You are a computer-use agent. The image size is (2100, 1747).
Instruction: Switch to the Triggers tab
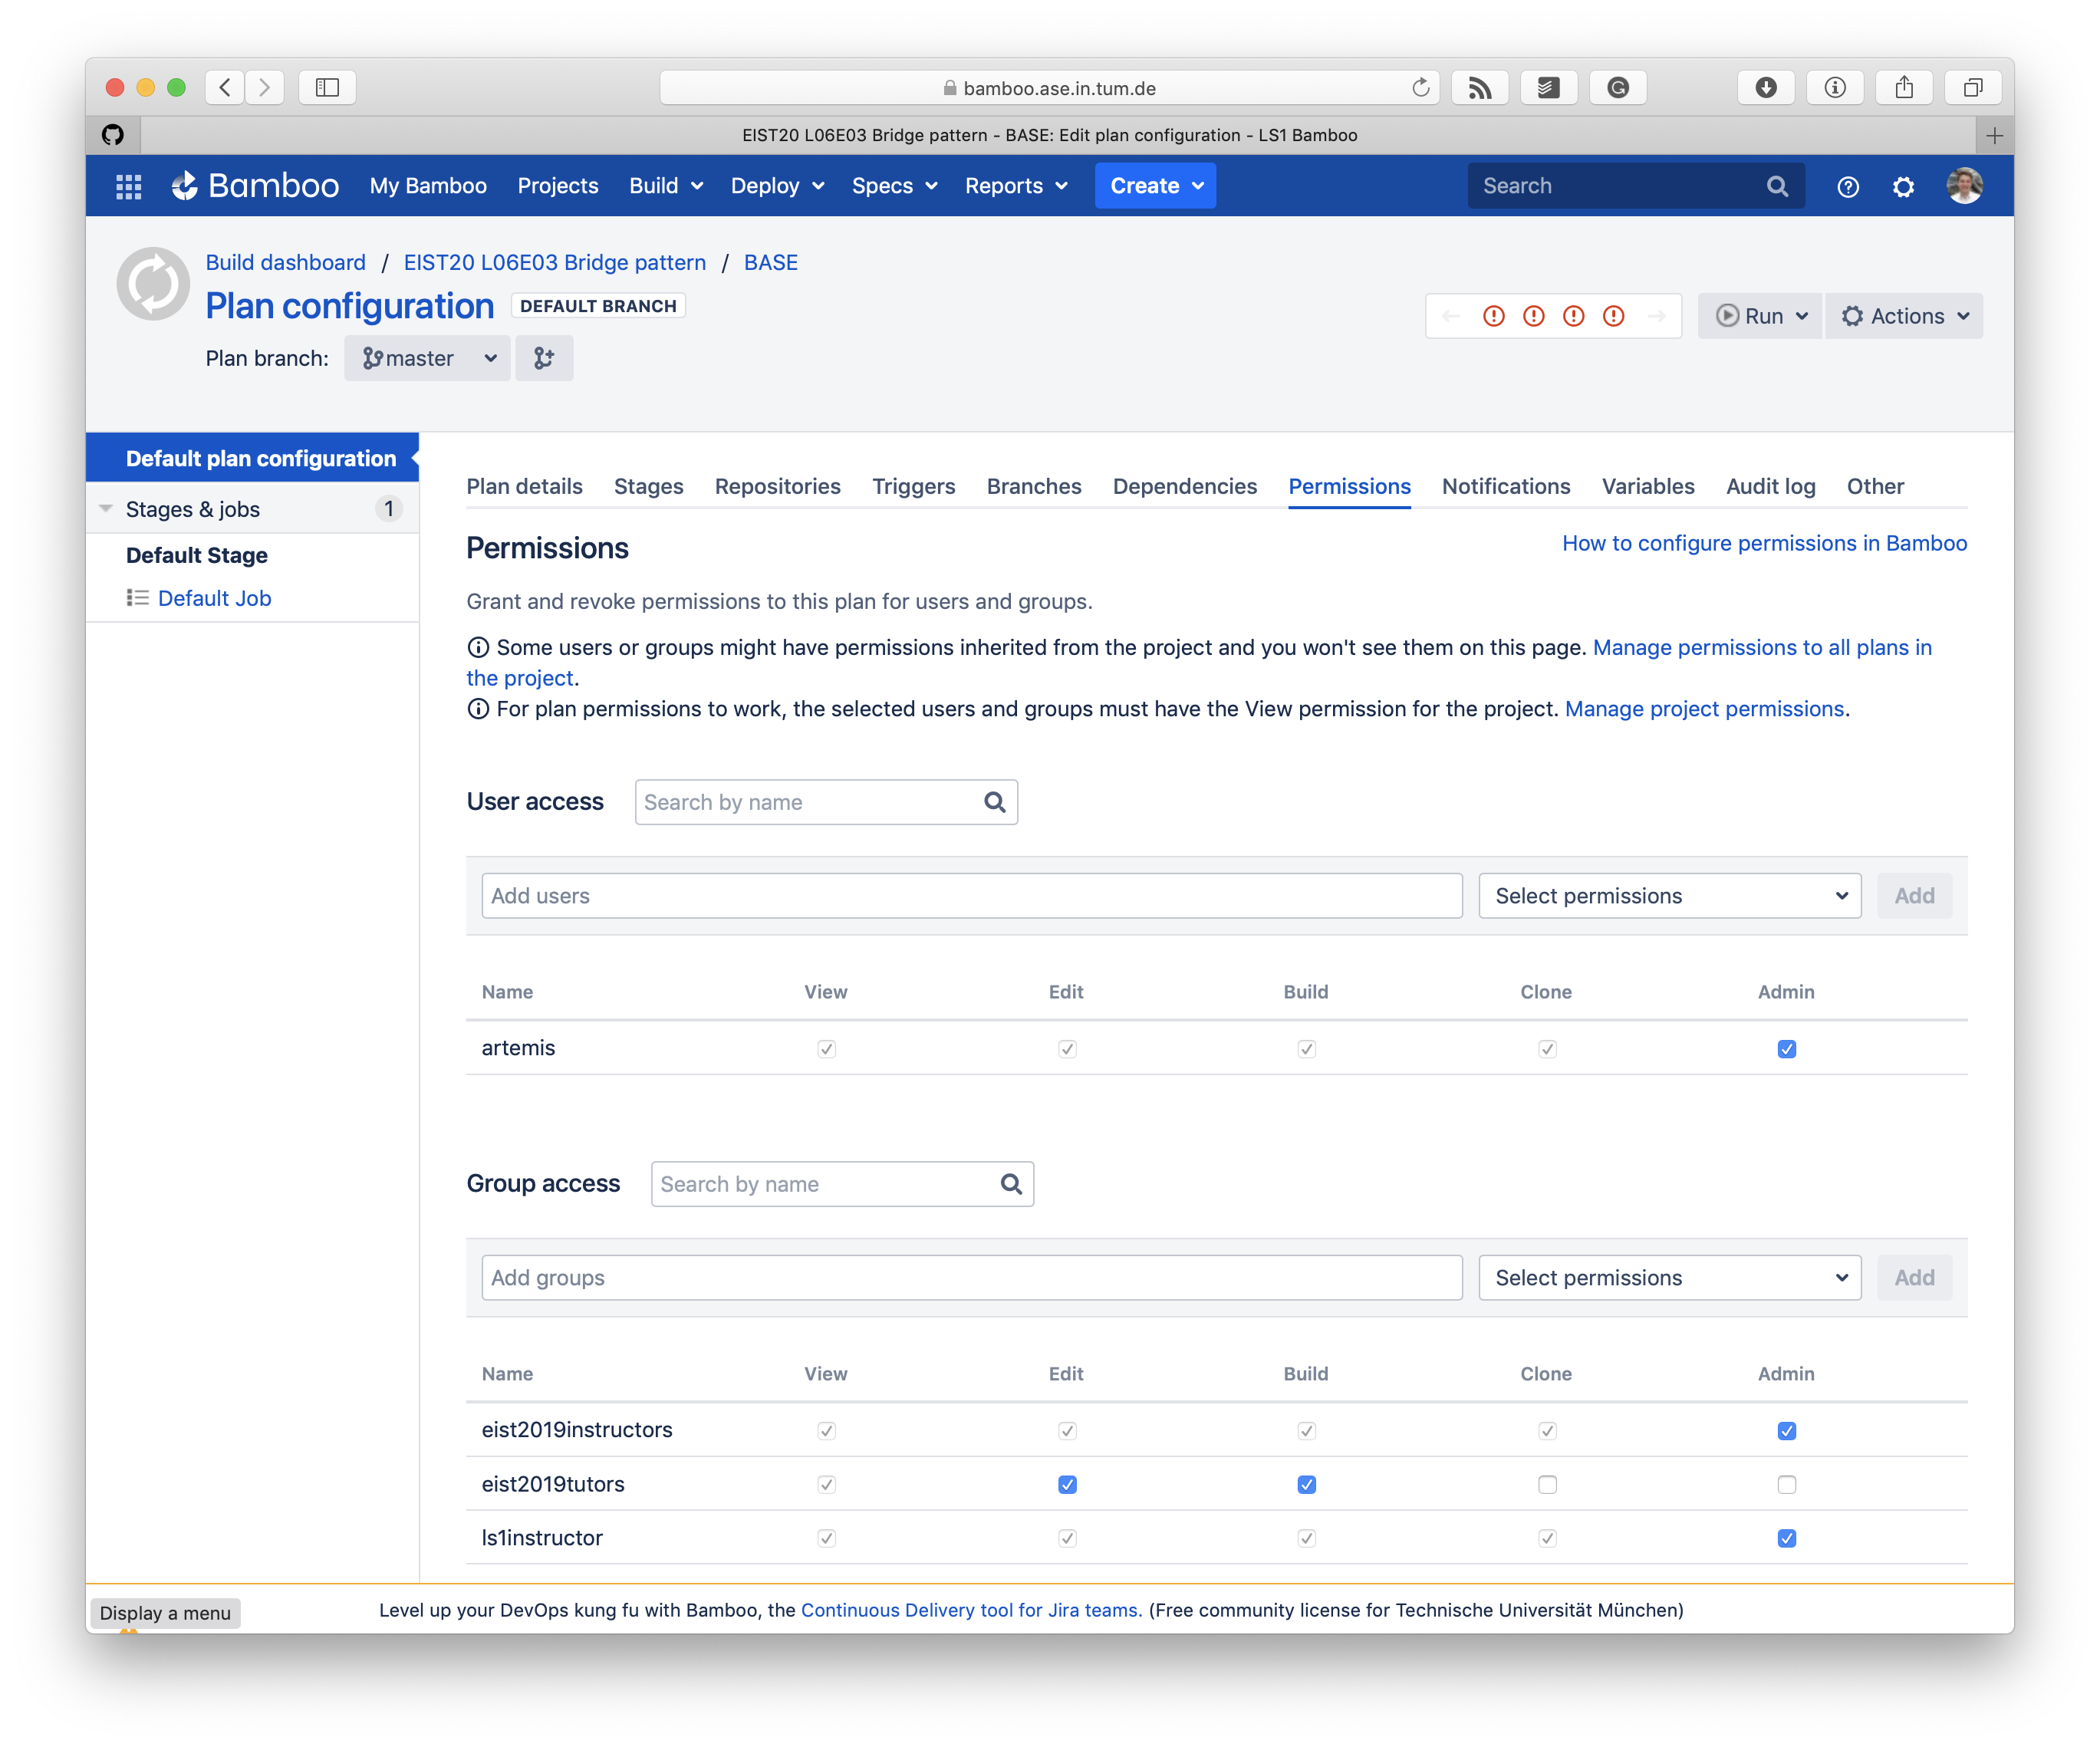(x=913, y=487)
